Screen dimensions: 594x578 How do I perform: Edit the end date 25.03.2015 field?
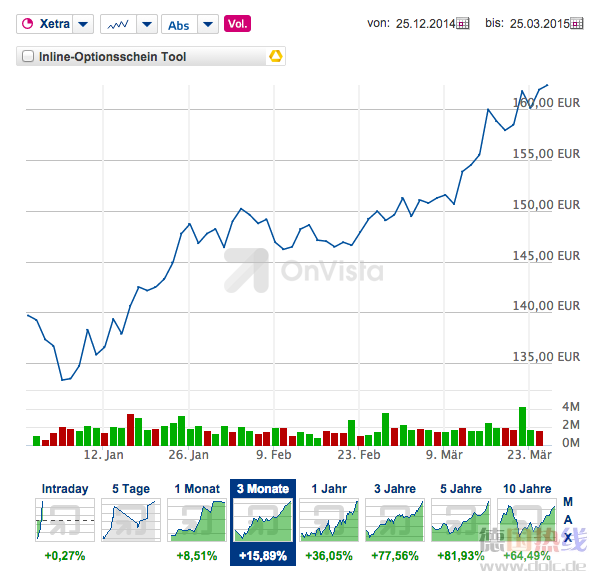click(x=539, y=24)
